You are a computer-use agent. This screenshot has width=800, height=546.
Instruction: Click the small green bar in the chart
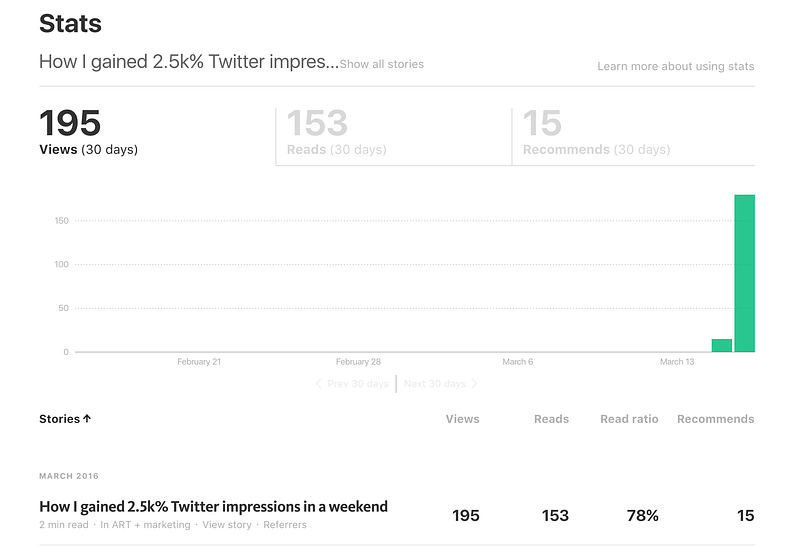click(722, 345)
